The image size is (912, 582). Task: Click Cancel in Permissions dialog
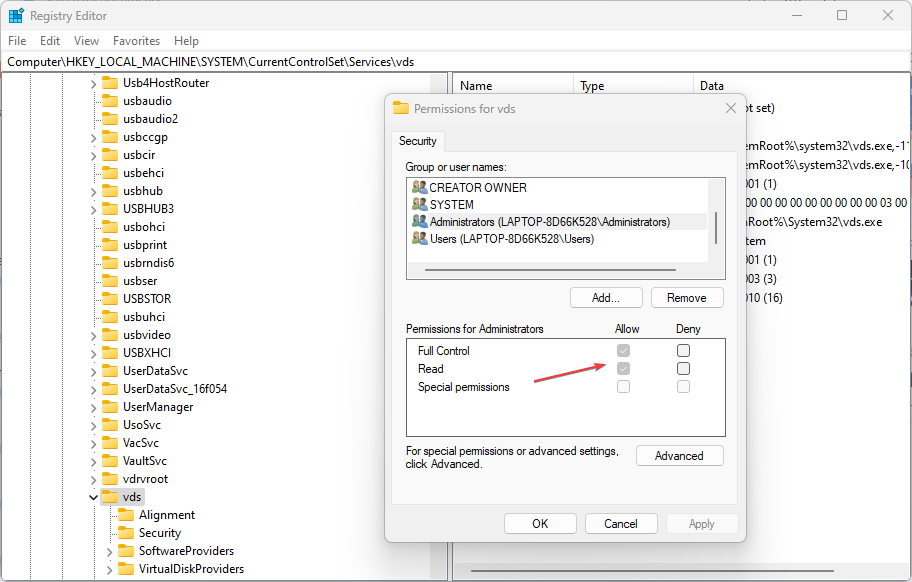click(x=621, y=524)
